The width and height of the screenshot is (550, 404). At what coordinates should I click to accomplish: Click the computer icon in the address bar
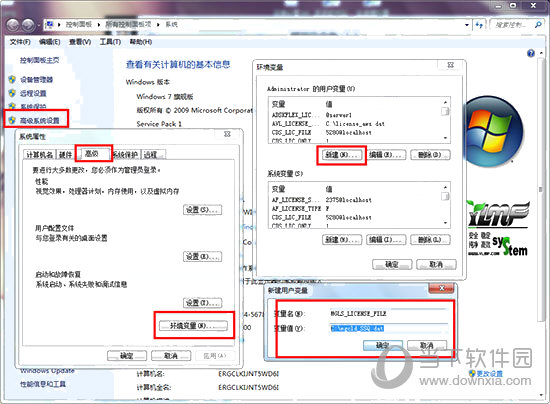pyautogui.click(x=50, y=24)
